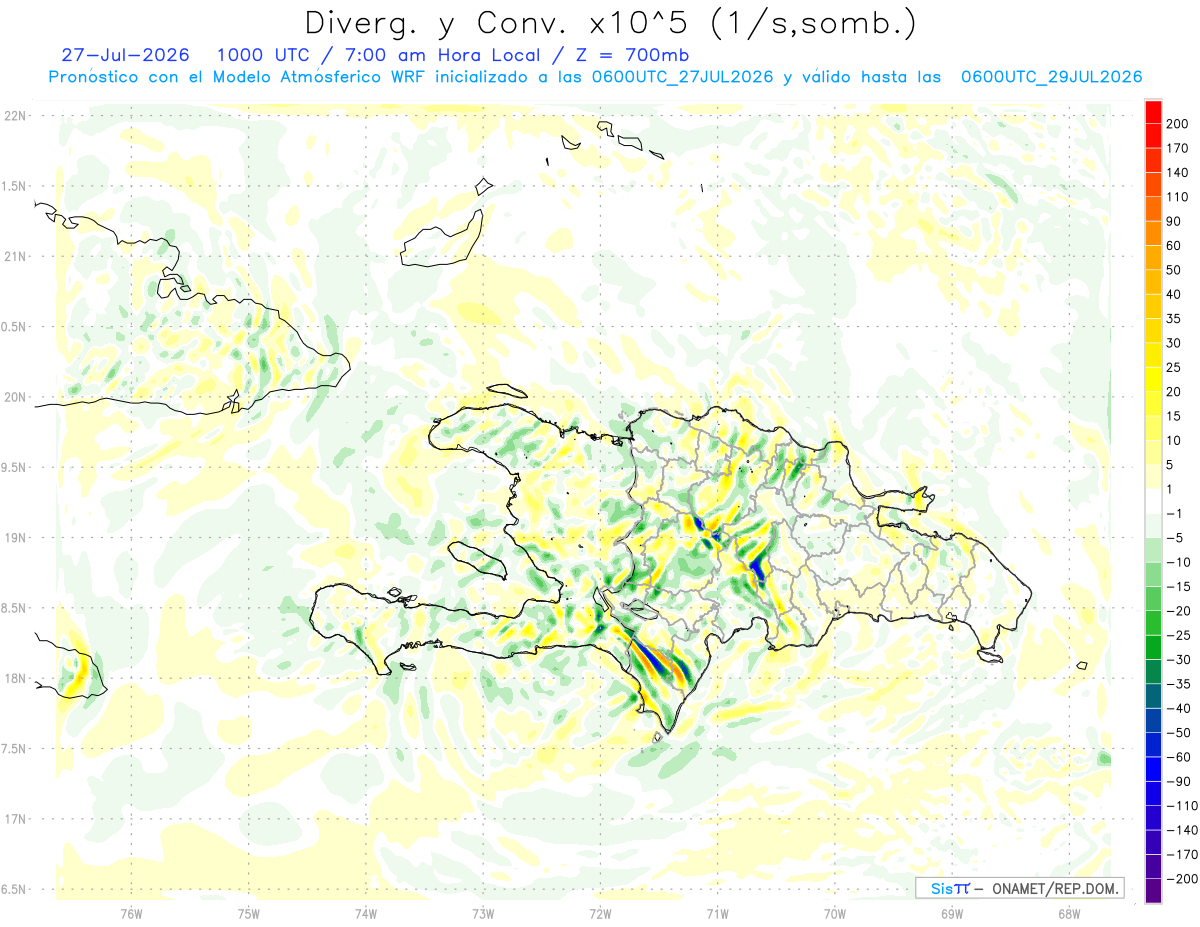Click the '8.5N' latitude label

pos(14,608)
